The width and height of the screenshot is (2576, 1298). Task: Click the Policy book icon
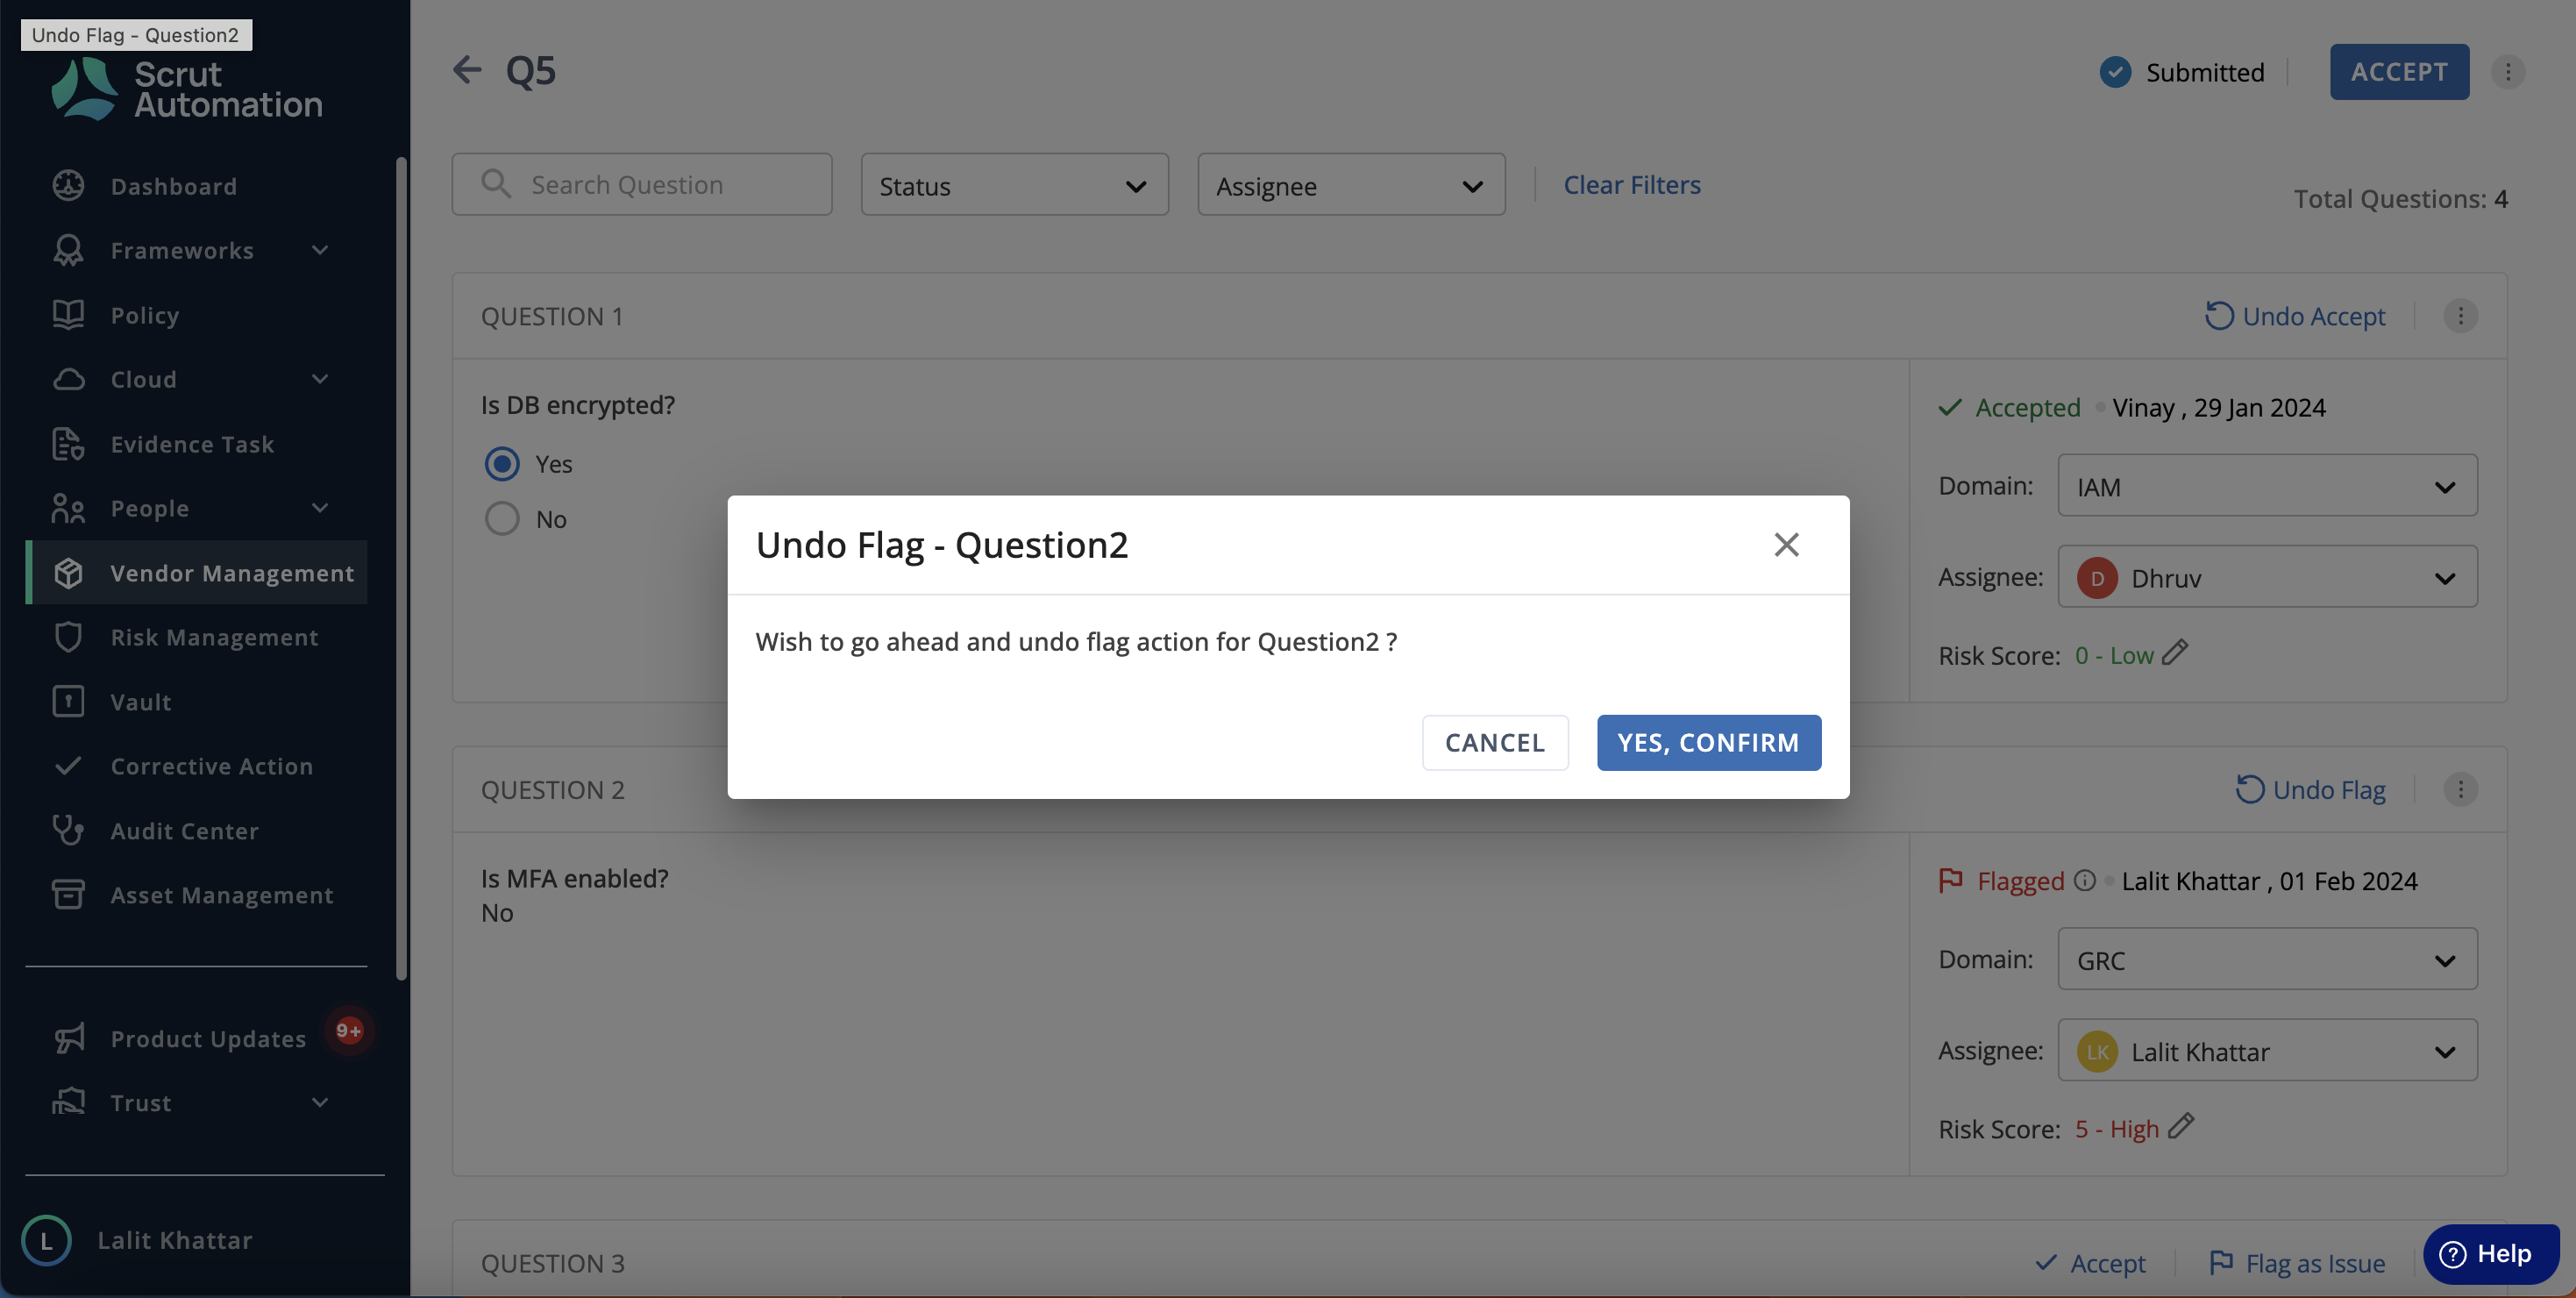coord(68,315)
